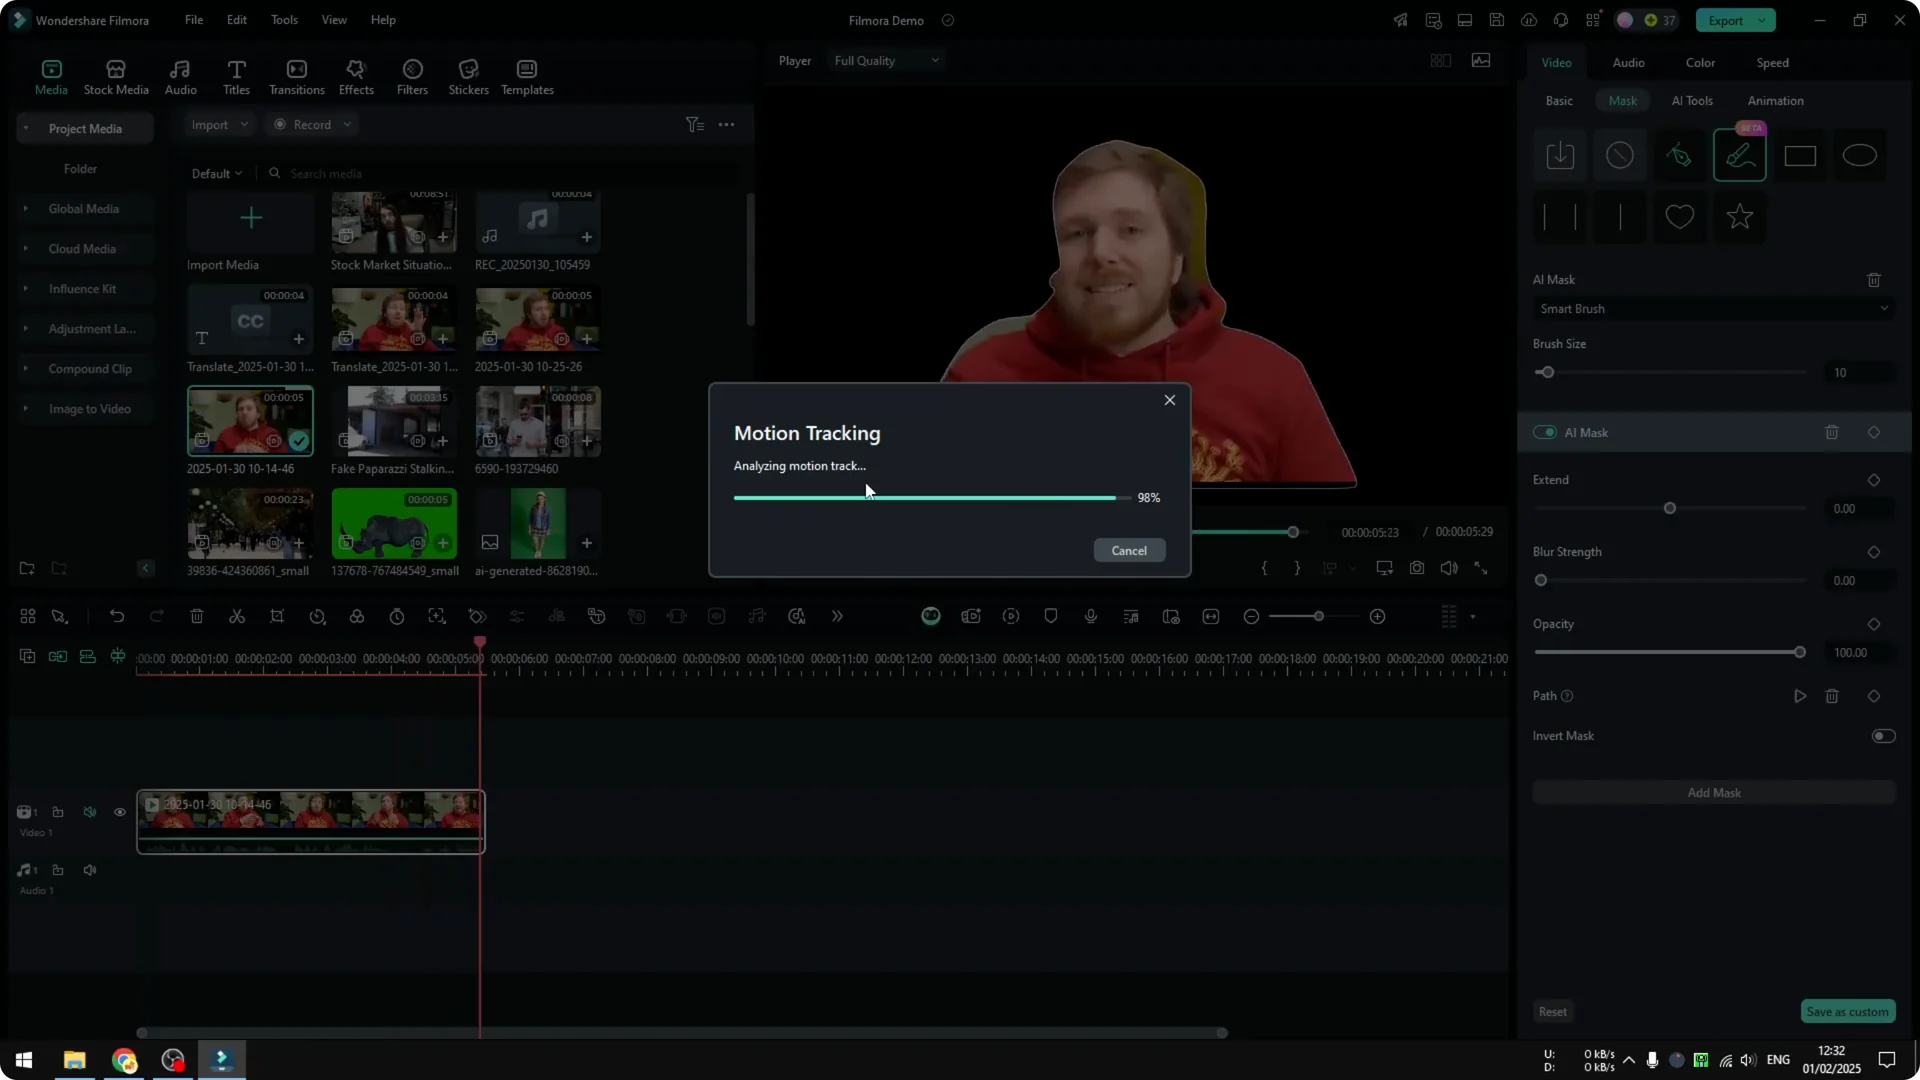Expand the Global Media folder
1920x1080 pixels.
coord(25,208)
